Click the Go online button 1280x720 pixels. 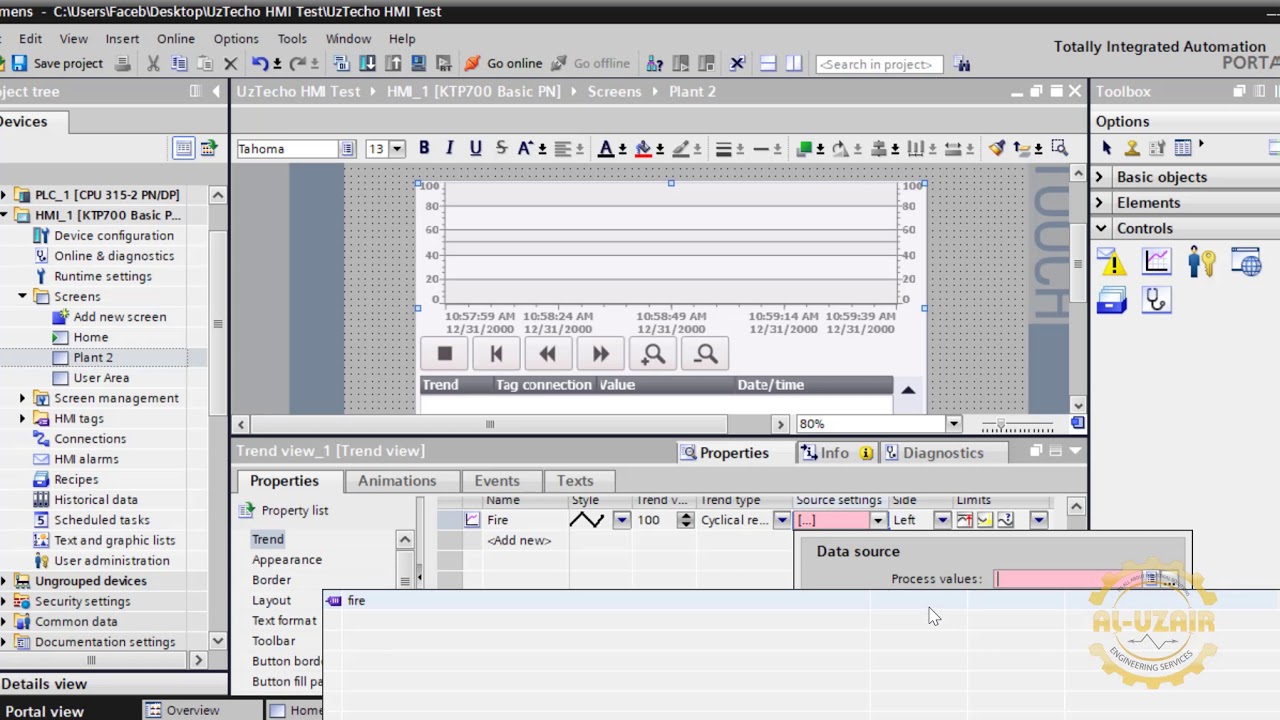[x=503, y=63]
